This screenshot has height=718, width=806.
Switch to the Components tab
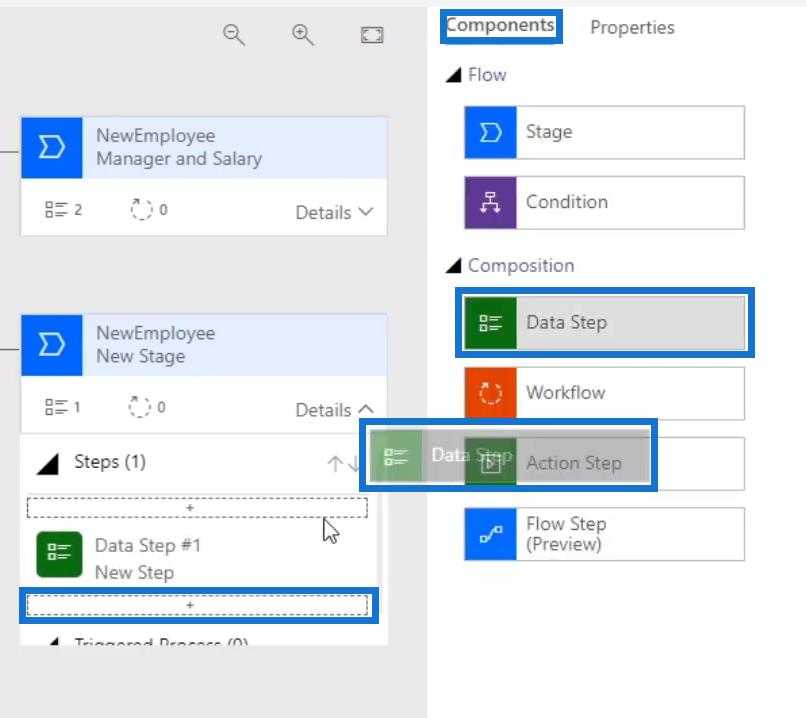pyautogui.click(x=500, y=25)
